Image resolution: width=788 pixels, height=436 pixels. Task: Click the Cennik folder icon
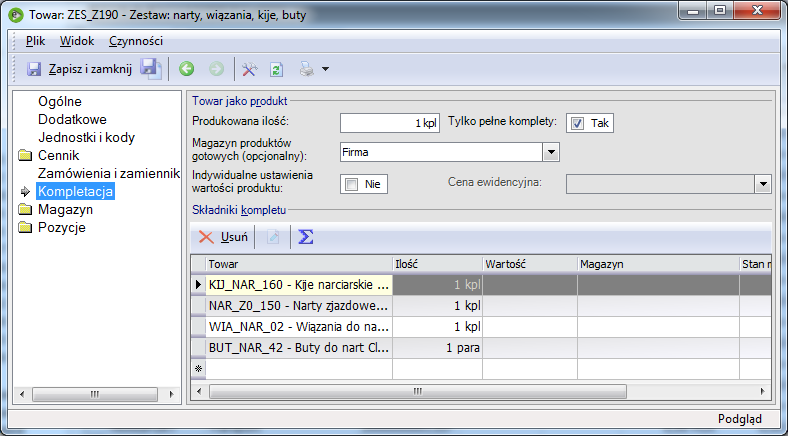[25, 156]
